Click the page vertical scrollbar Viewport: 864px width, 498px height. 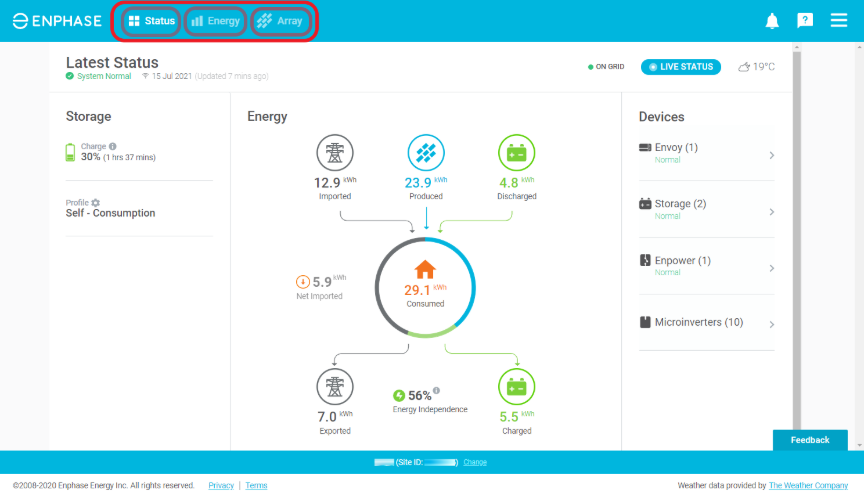coord(797,240)
